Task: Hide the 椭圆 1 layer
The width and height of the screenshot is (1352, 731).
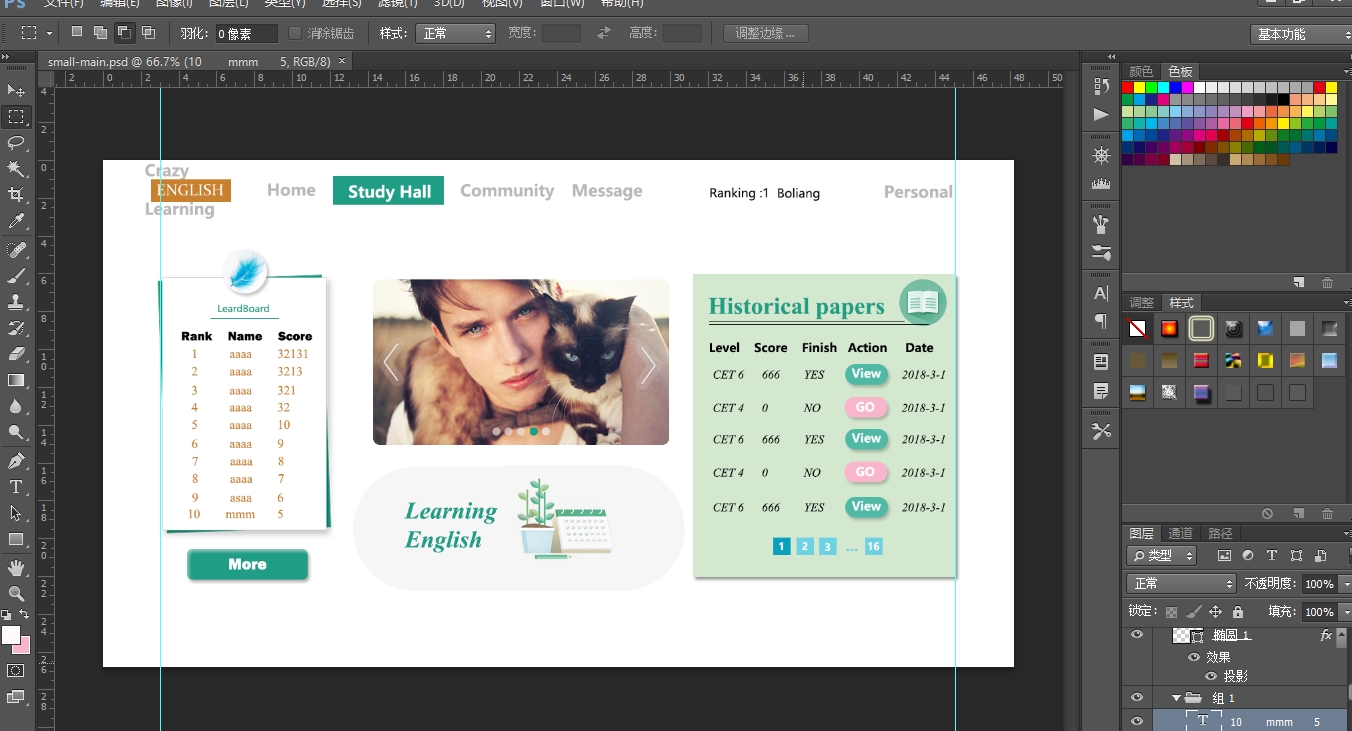Action: click(x=1137, y=635)
